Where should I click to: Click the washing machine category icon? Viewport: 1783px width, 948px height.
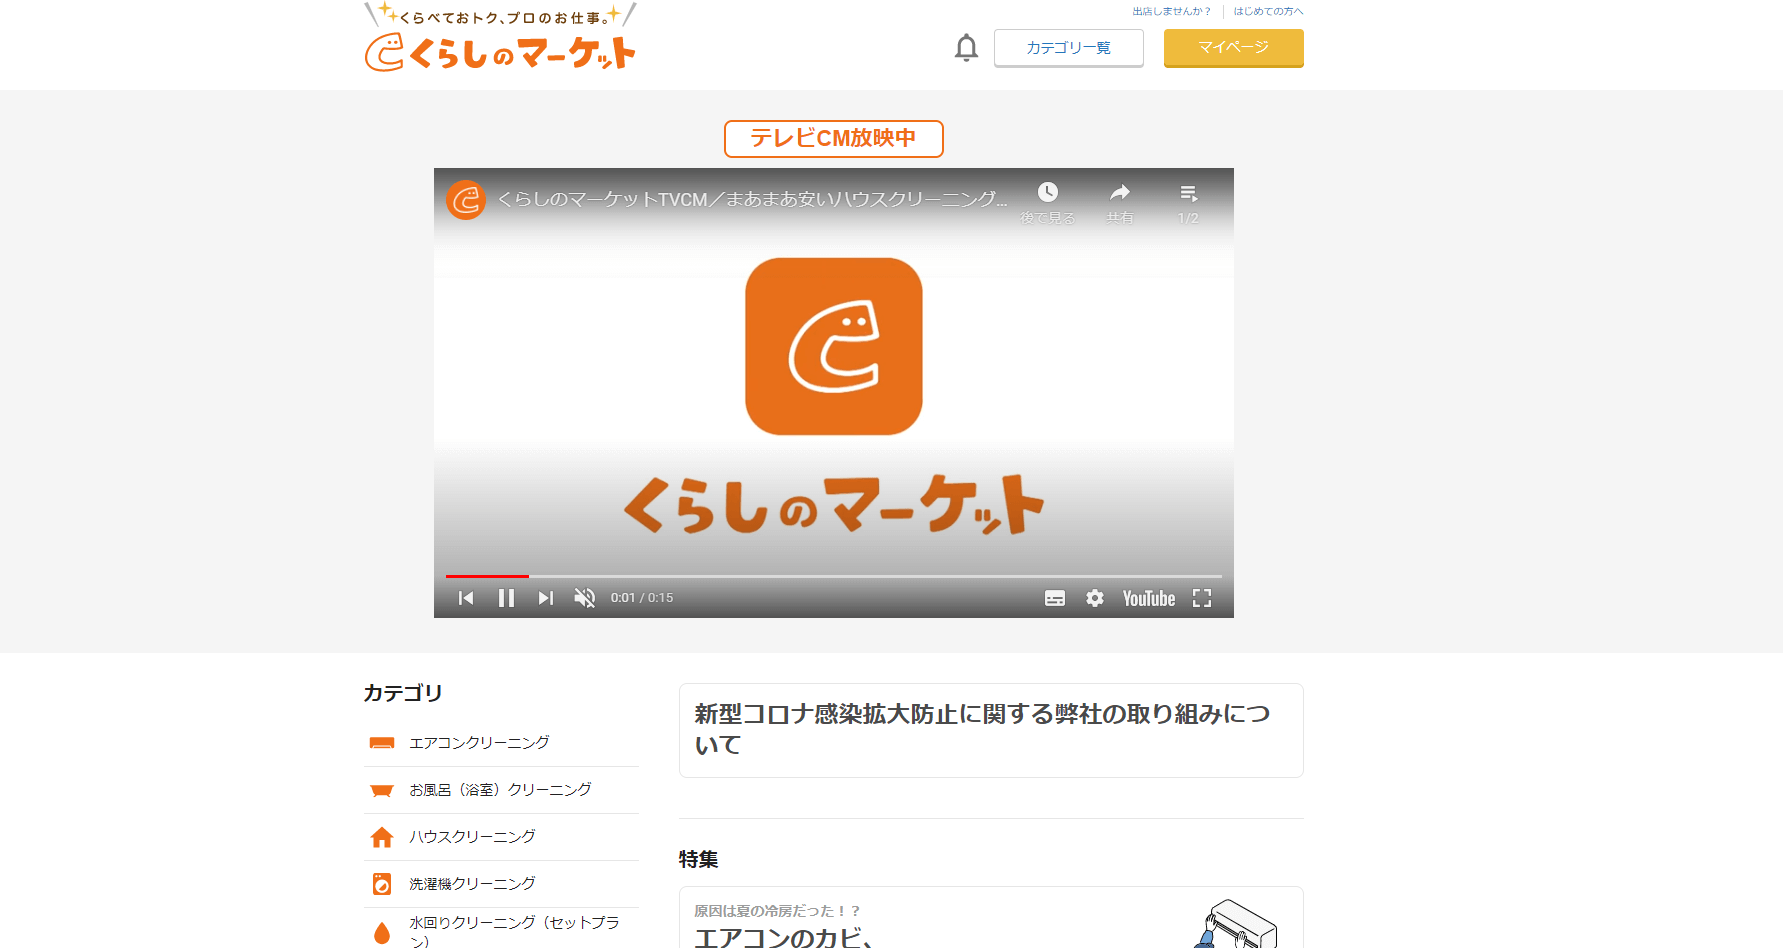tap(382, 884)
